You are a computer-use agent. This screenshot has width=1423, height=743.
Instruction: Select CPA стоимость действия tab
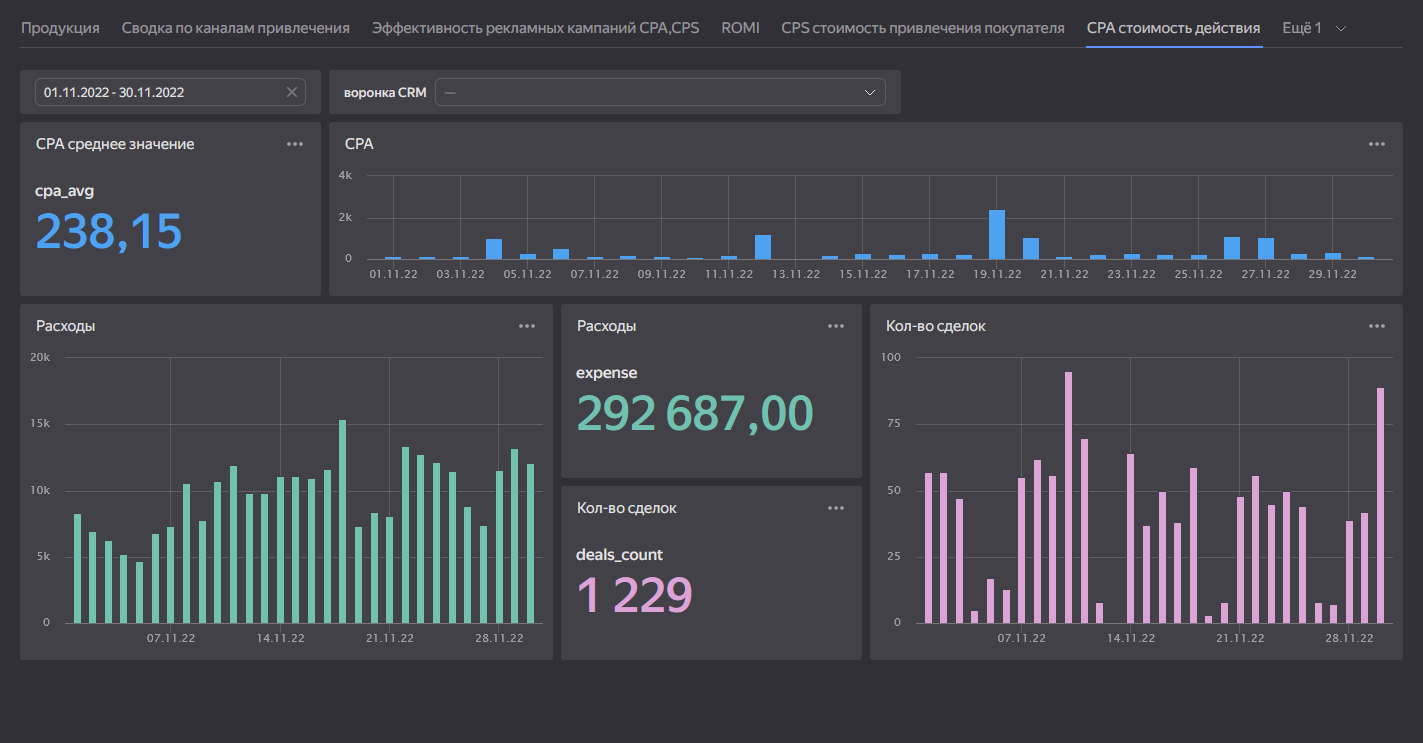pos(1173,28)
